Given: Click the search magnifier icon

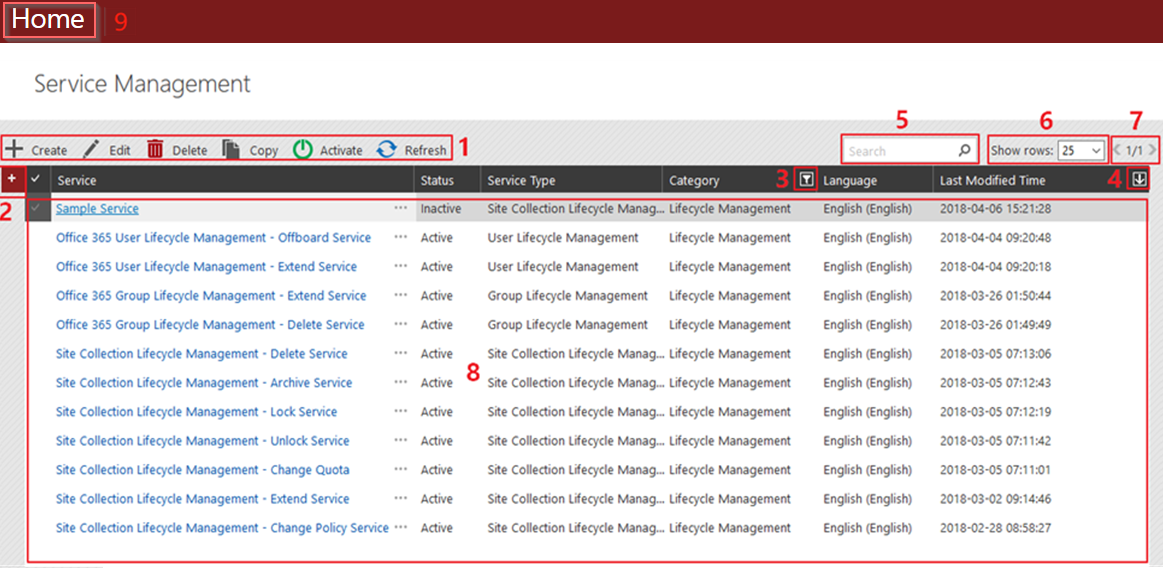Looking at the screenshot, I should point(964,150).
